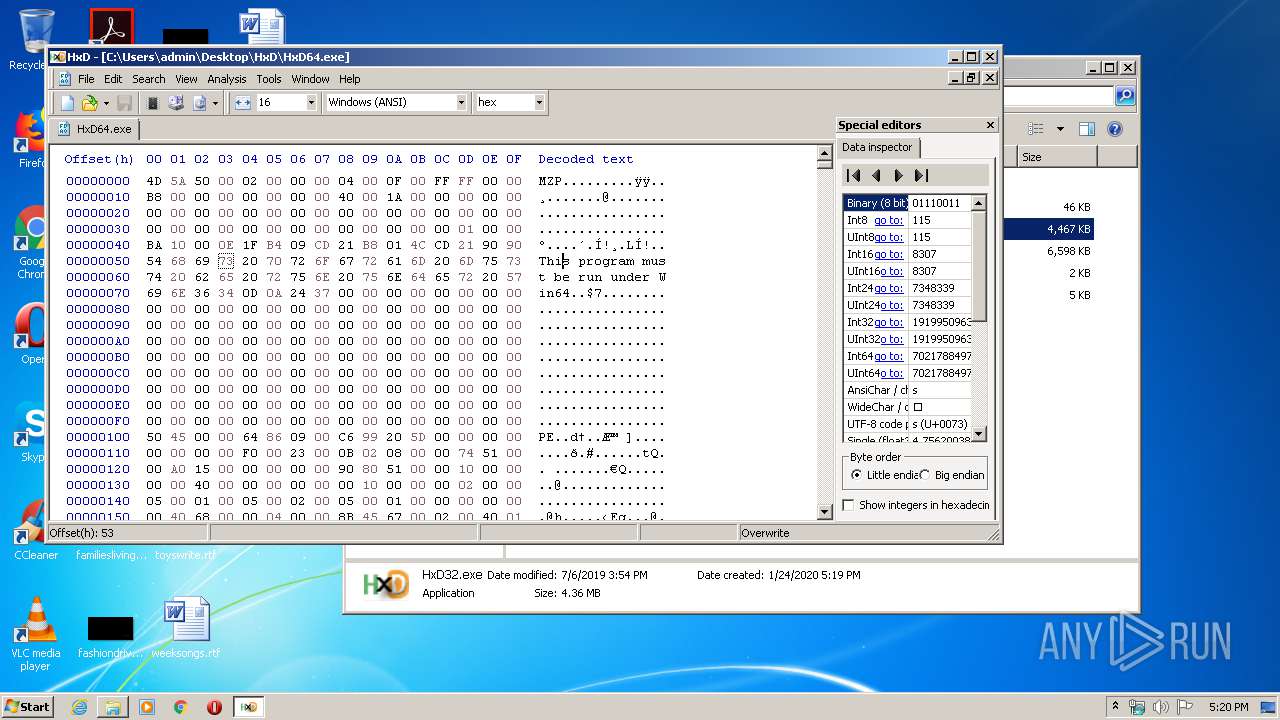Close the Special editors panel
The width and height of the screenshot is (1280, 720).
[990, 125]
